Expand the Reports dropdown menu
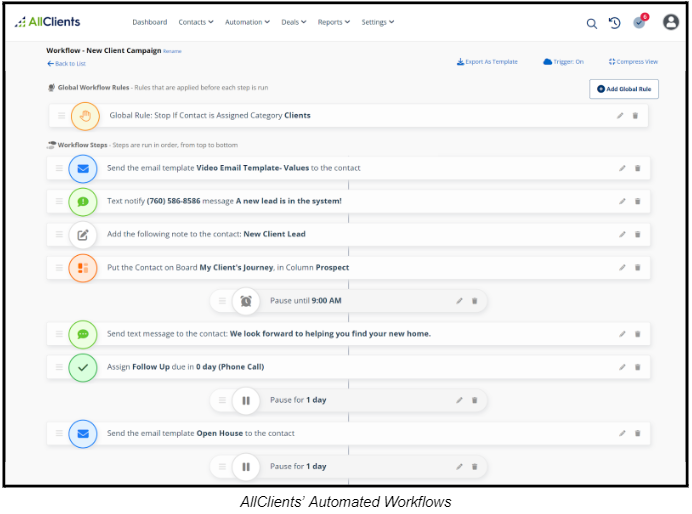692x514 pixels. coord(334,22)
